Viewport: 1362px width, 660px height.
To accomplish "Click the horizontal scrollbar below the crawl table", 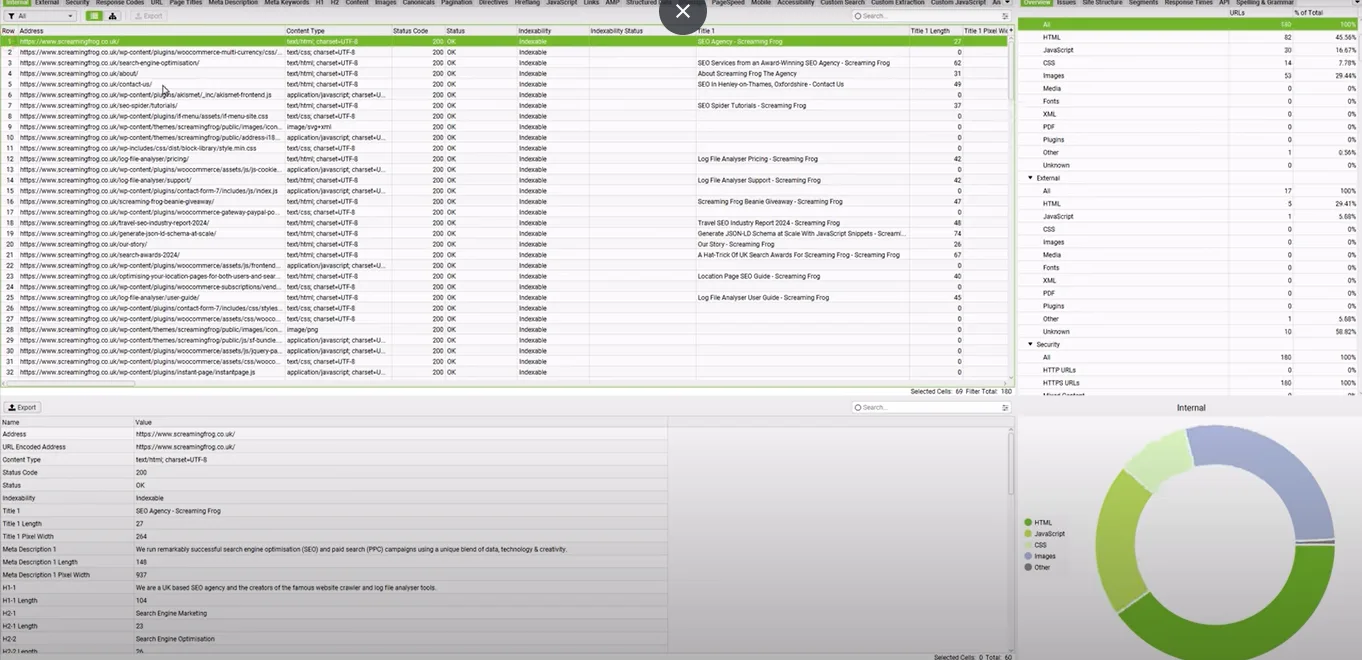I will click(70, 385).
